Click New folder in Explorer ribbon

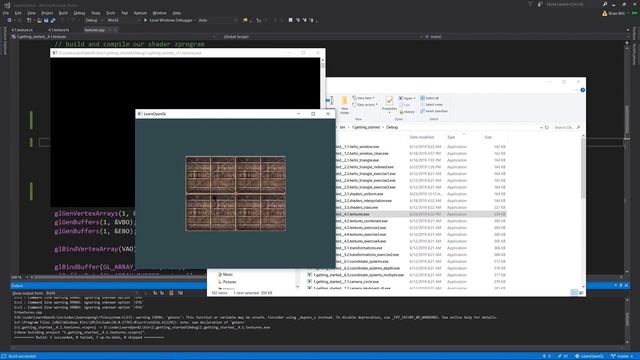pos(344,105)
